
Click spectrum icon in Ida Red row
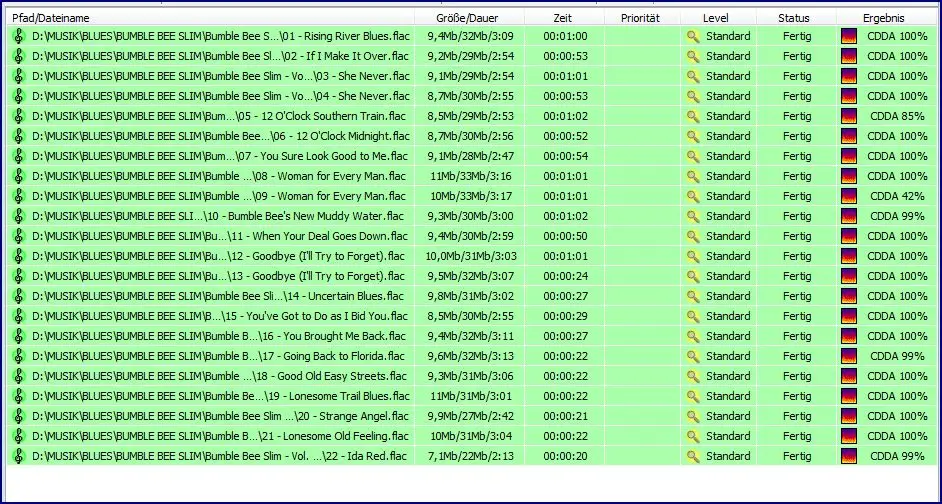pyautogui.click(x=848, y=456)
